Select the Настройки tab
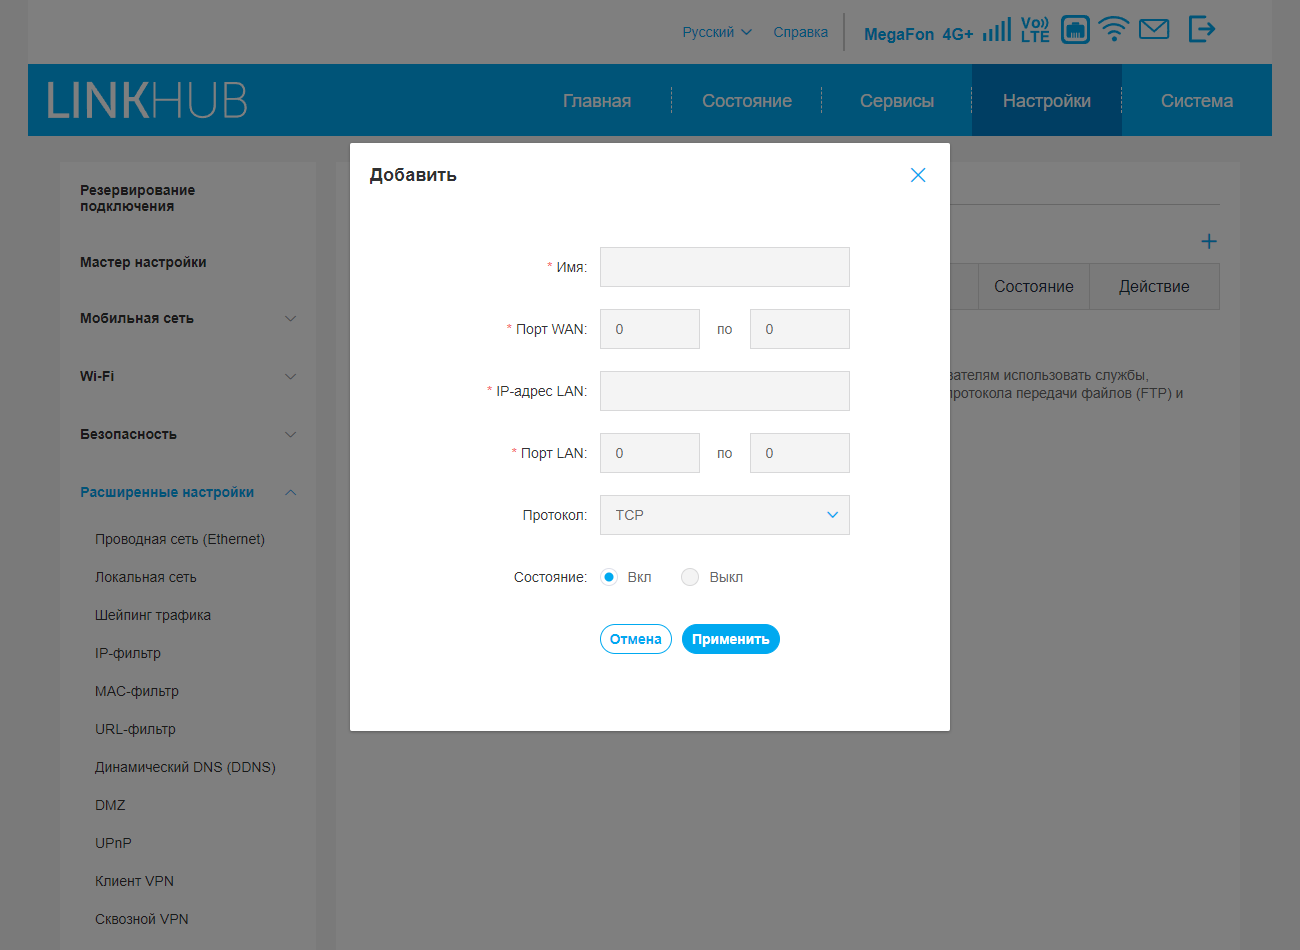The height and width of the screenshot is (950, 1300). (1047, 100)
